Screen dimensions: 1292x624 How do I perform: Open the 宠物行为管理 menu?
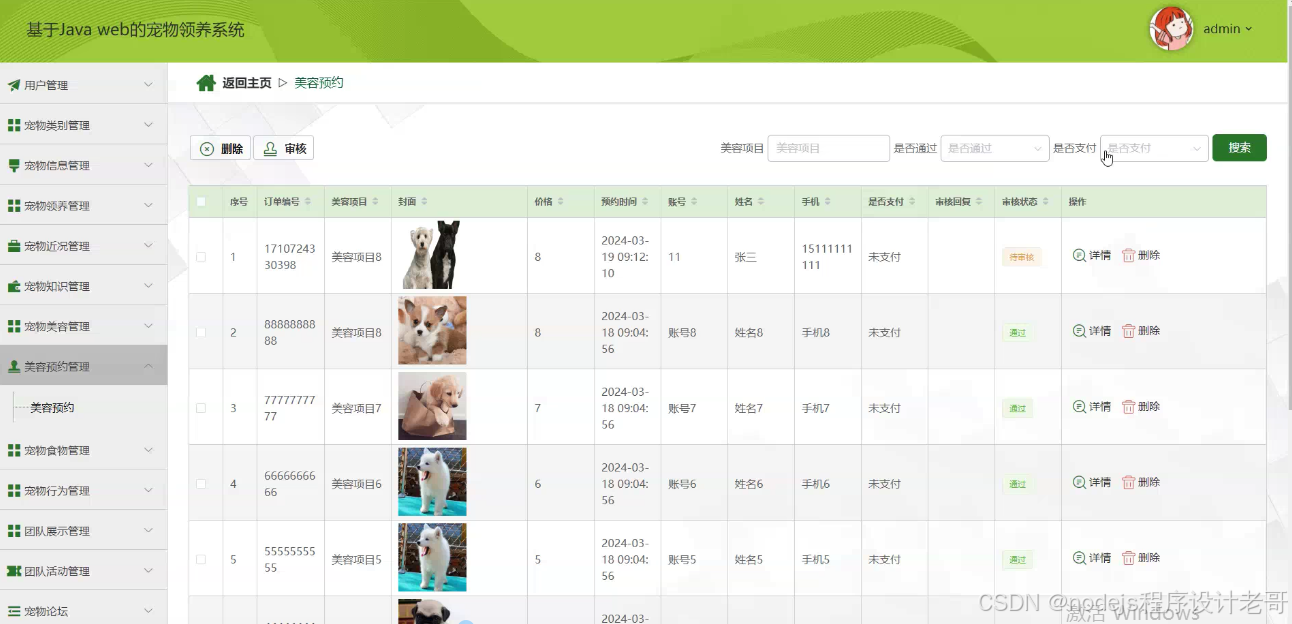(x=83, y=491)
